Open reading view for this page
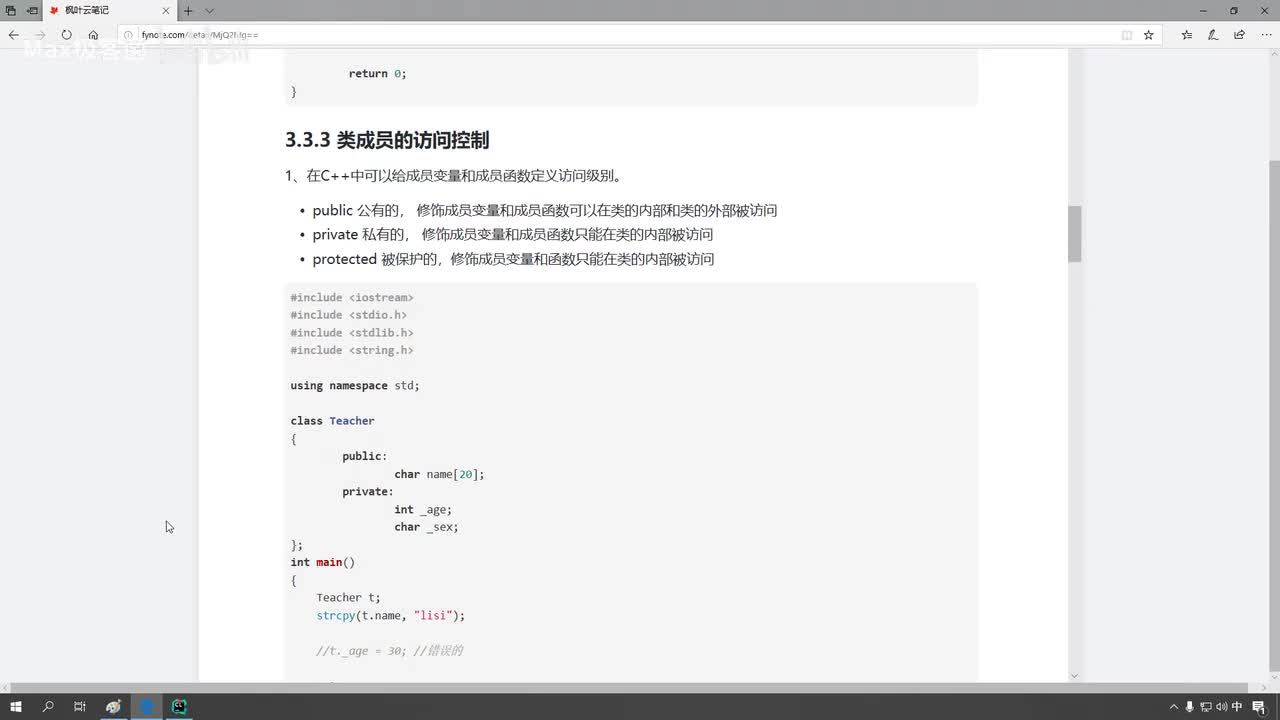Screen dimensions: 1280x720 coord(1127,34)
